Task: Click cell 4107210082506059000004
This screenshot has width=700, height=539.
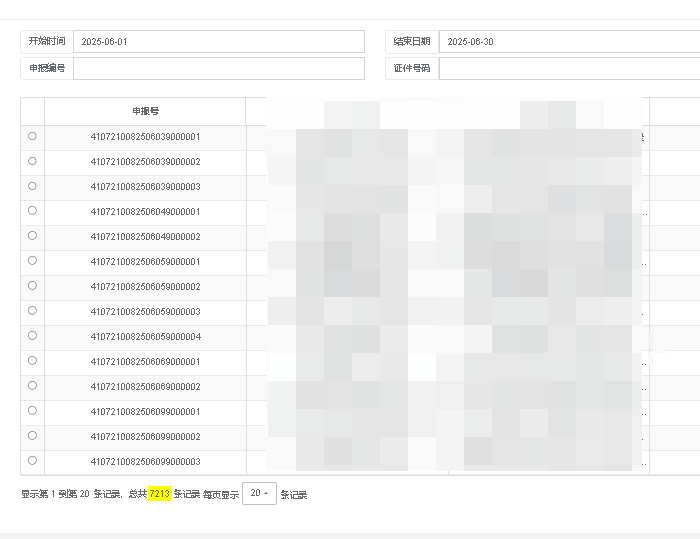Action: coord(146,337)
